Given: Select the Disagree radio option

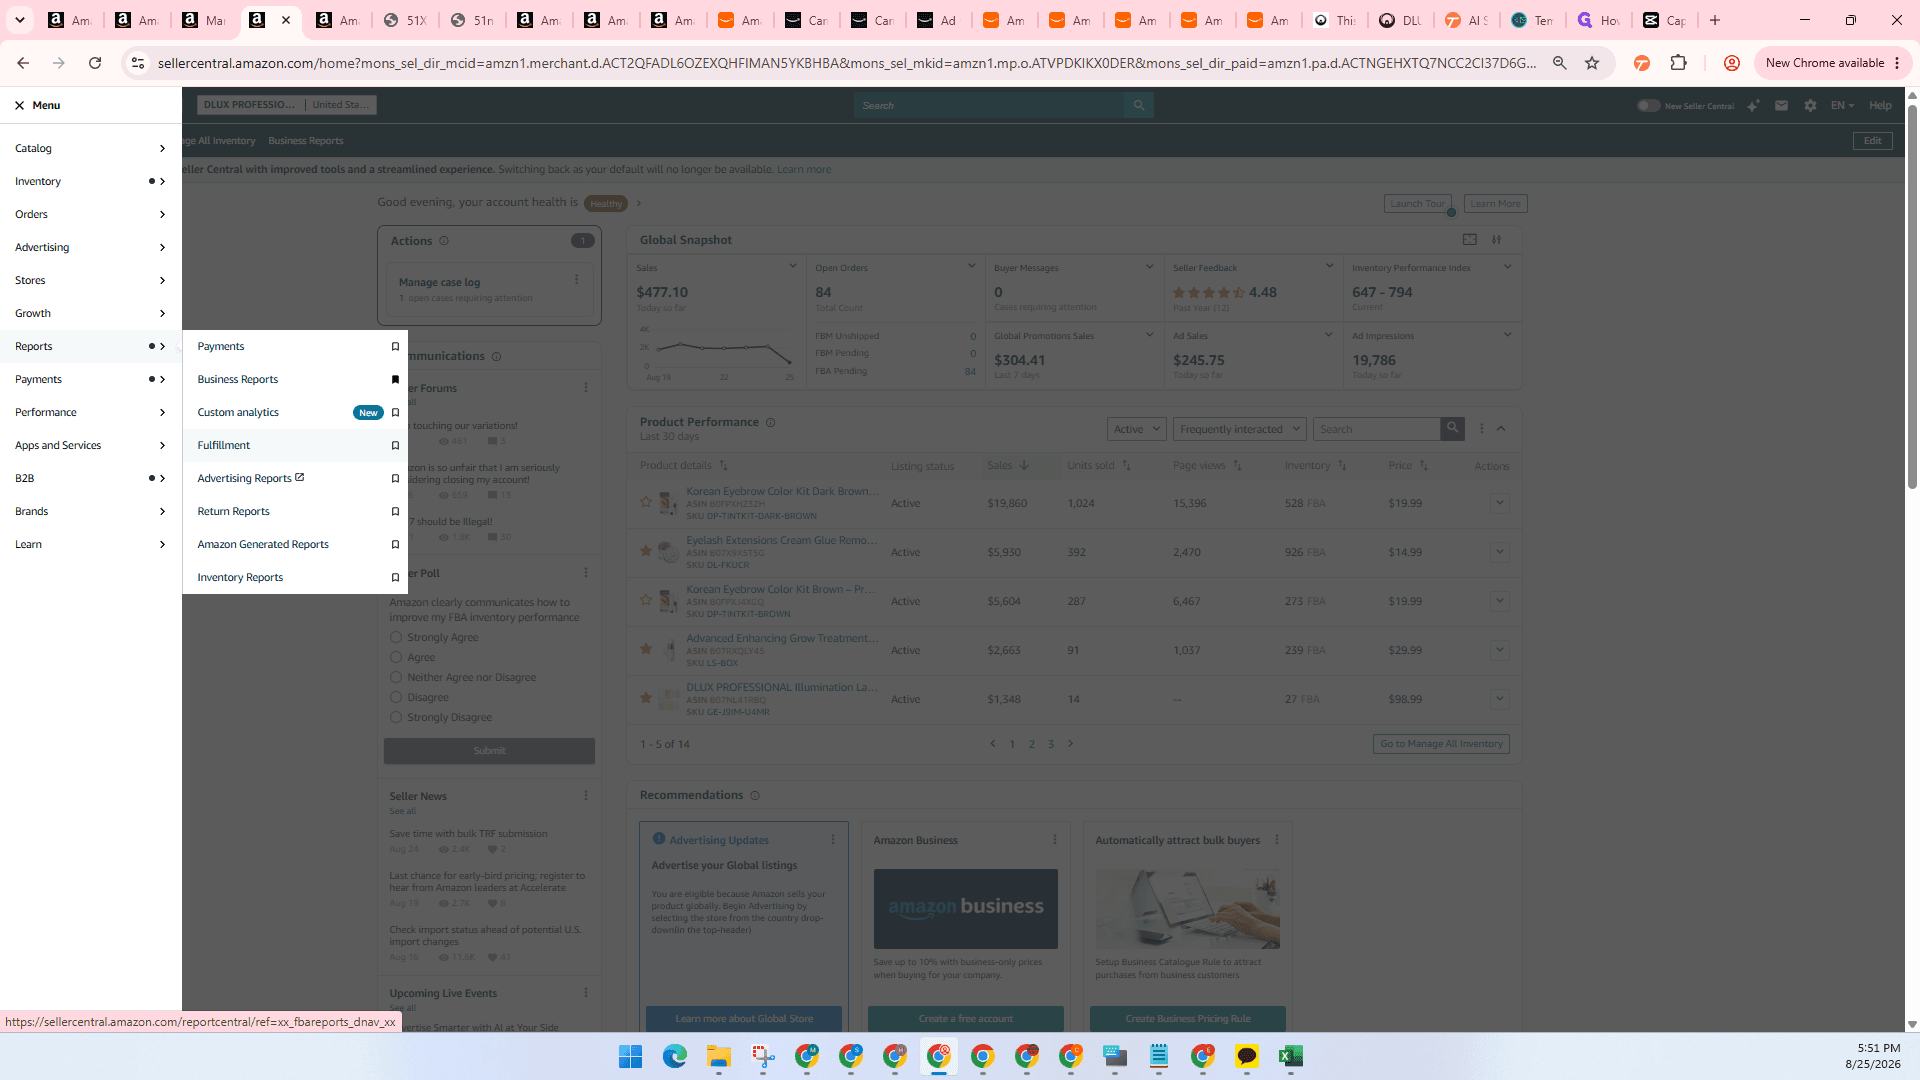Looking at the screenshot, I should (x=396, y=697).
